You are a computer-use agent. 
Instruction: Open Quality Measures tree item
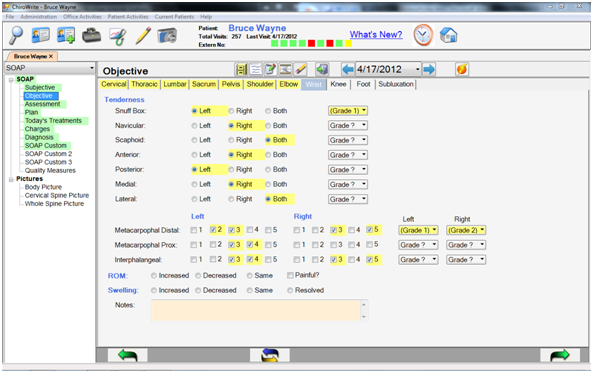tap(50, 171)
